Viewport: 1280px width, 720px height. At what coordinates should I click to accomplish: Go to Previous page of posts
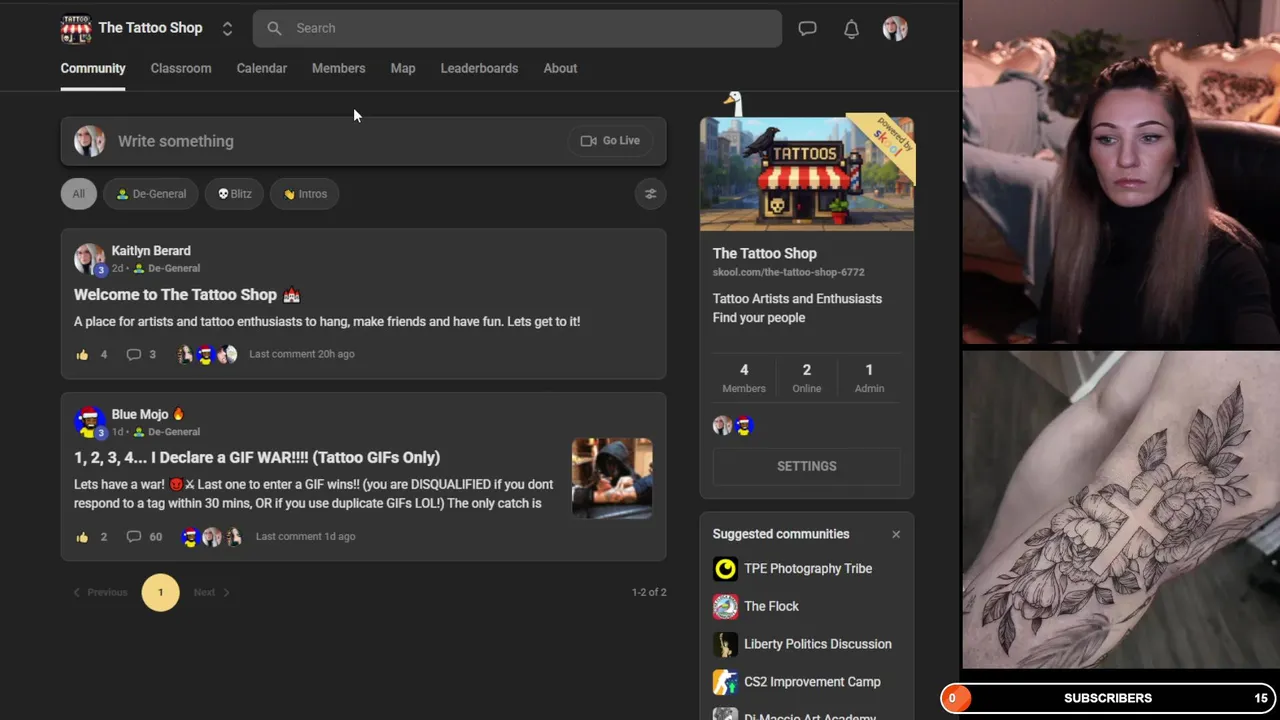coord(100,592)
